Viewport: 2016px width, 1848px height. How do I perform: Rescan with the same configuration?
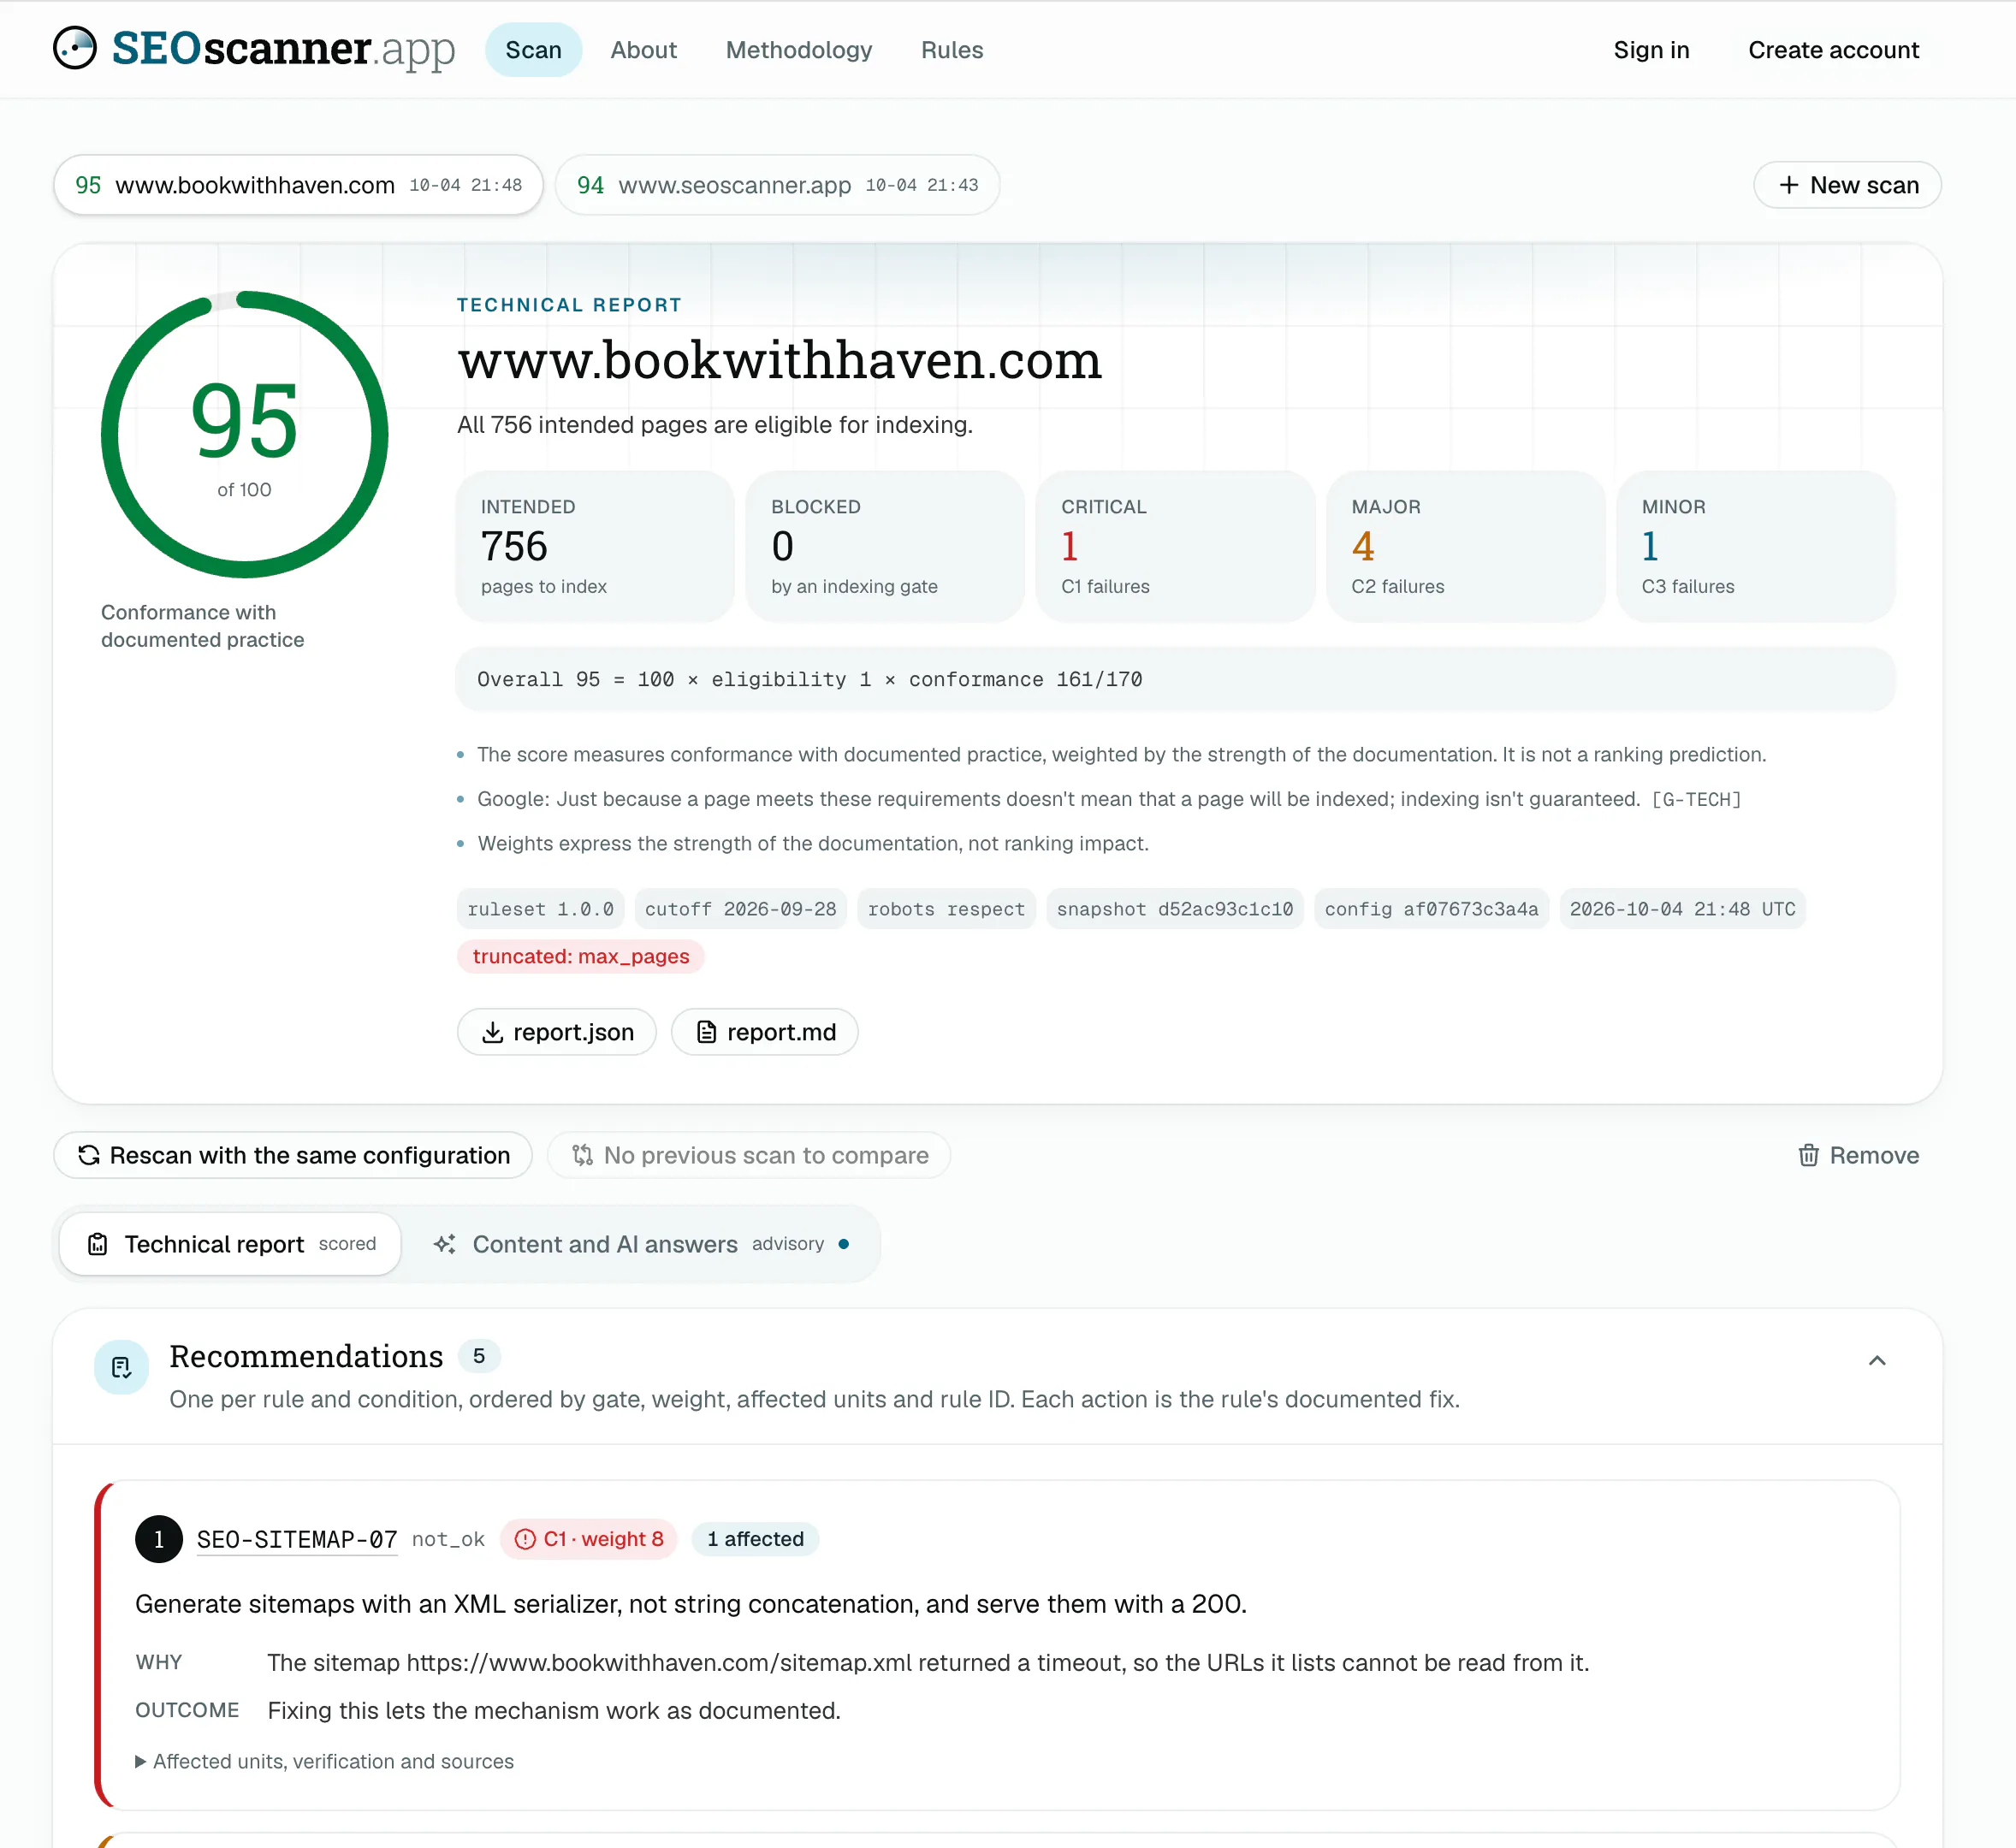293,1155
